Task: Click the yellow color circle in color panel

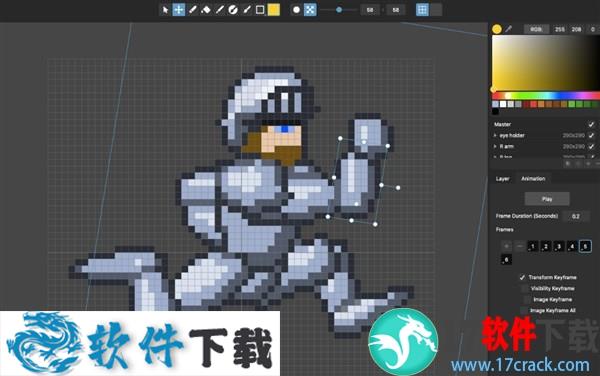Action: (x=497, y=29)
